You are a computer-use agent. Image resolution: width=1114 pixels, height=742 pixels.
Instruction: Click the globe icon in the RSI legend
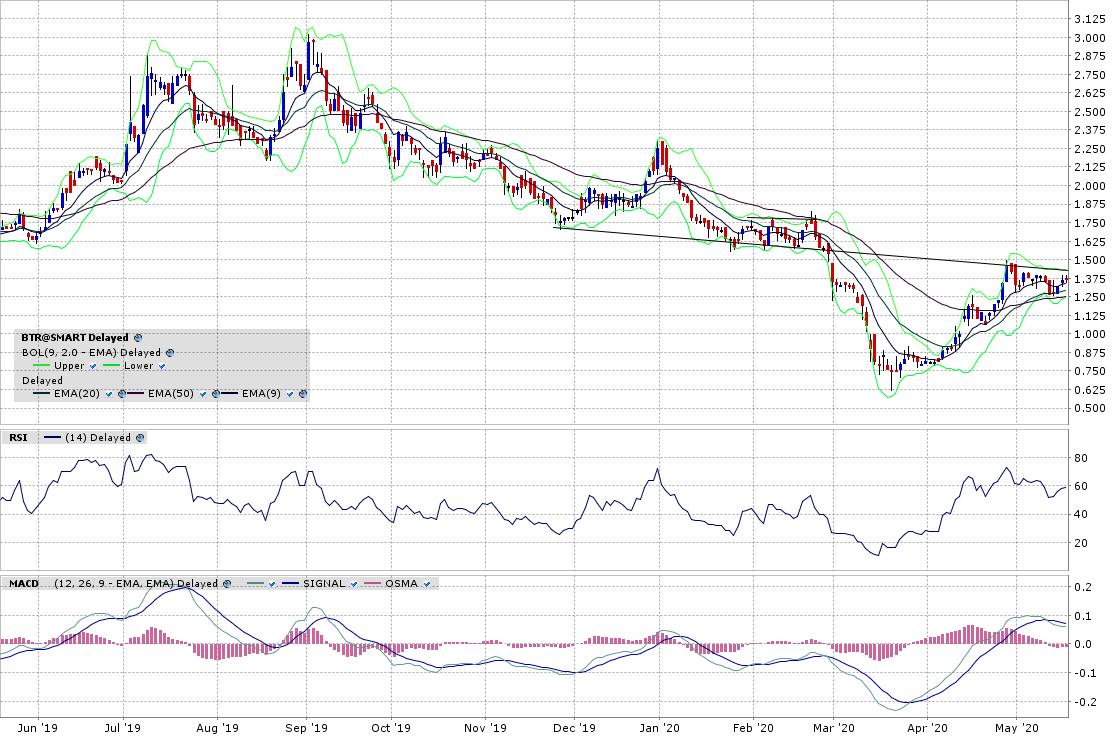pos(139,437)
